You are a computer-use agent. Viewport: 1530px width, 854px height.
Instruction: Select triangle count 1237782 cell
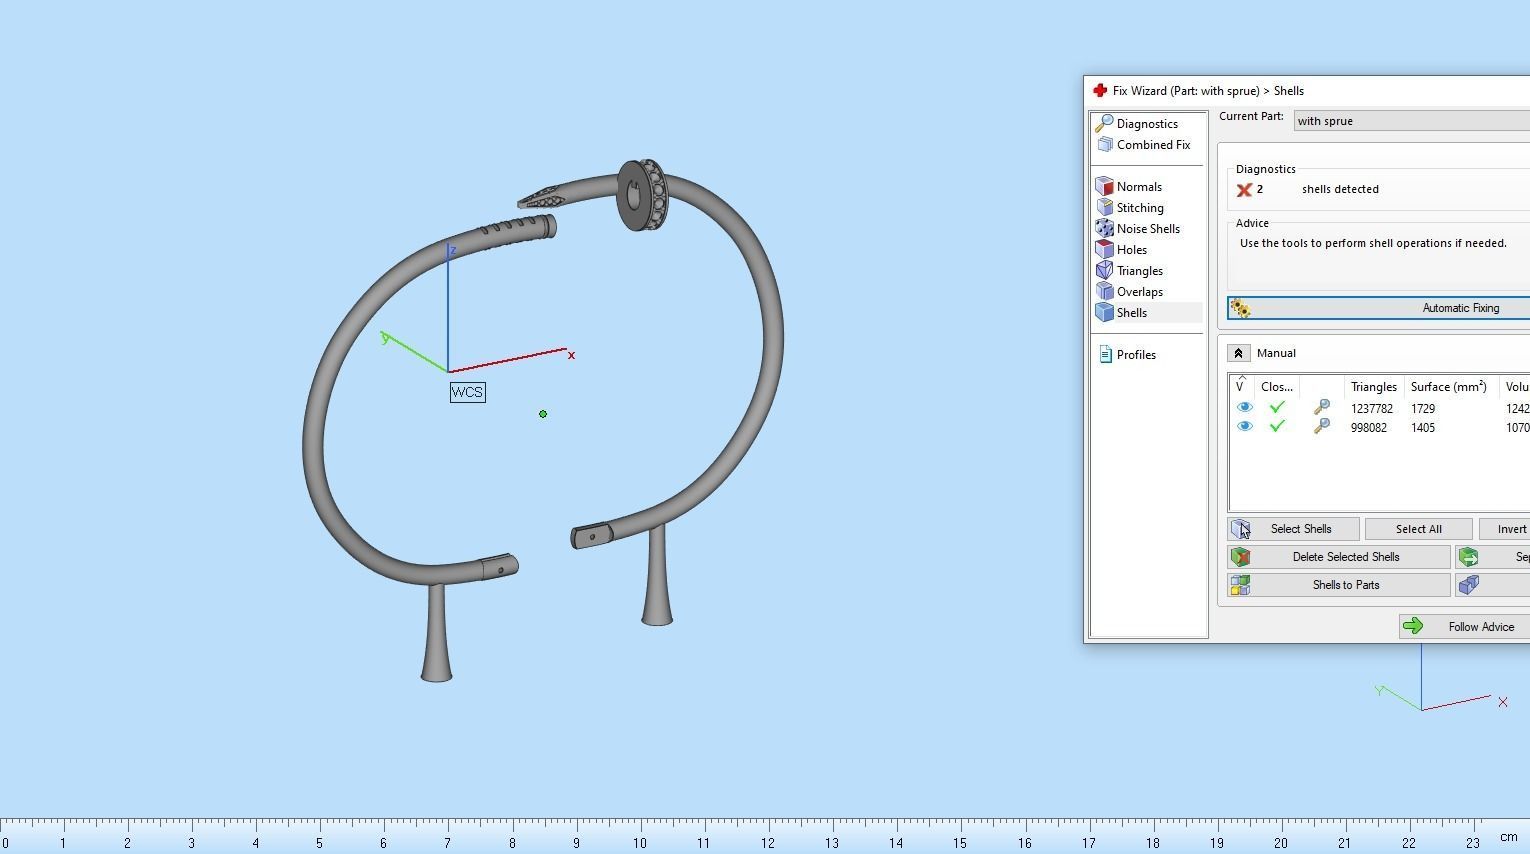[x=1371, y=409]
